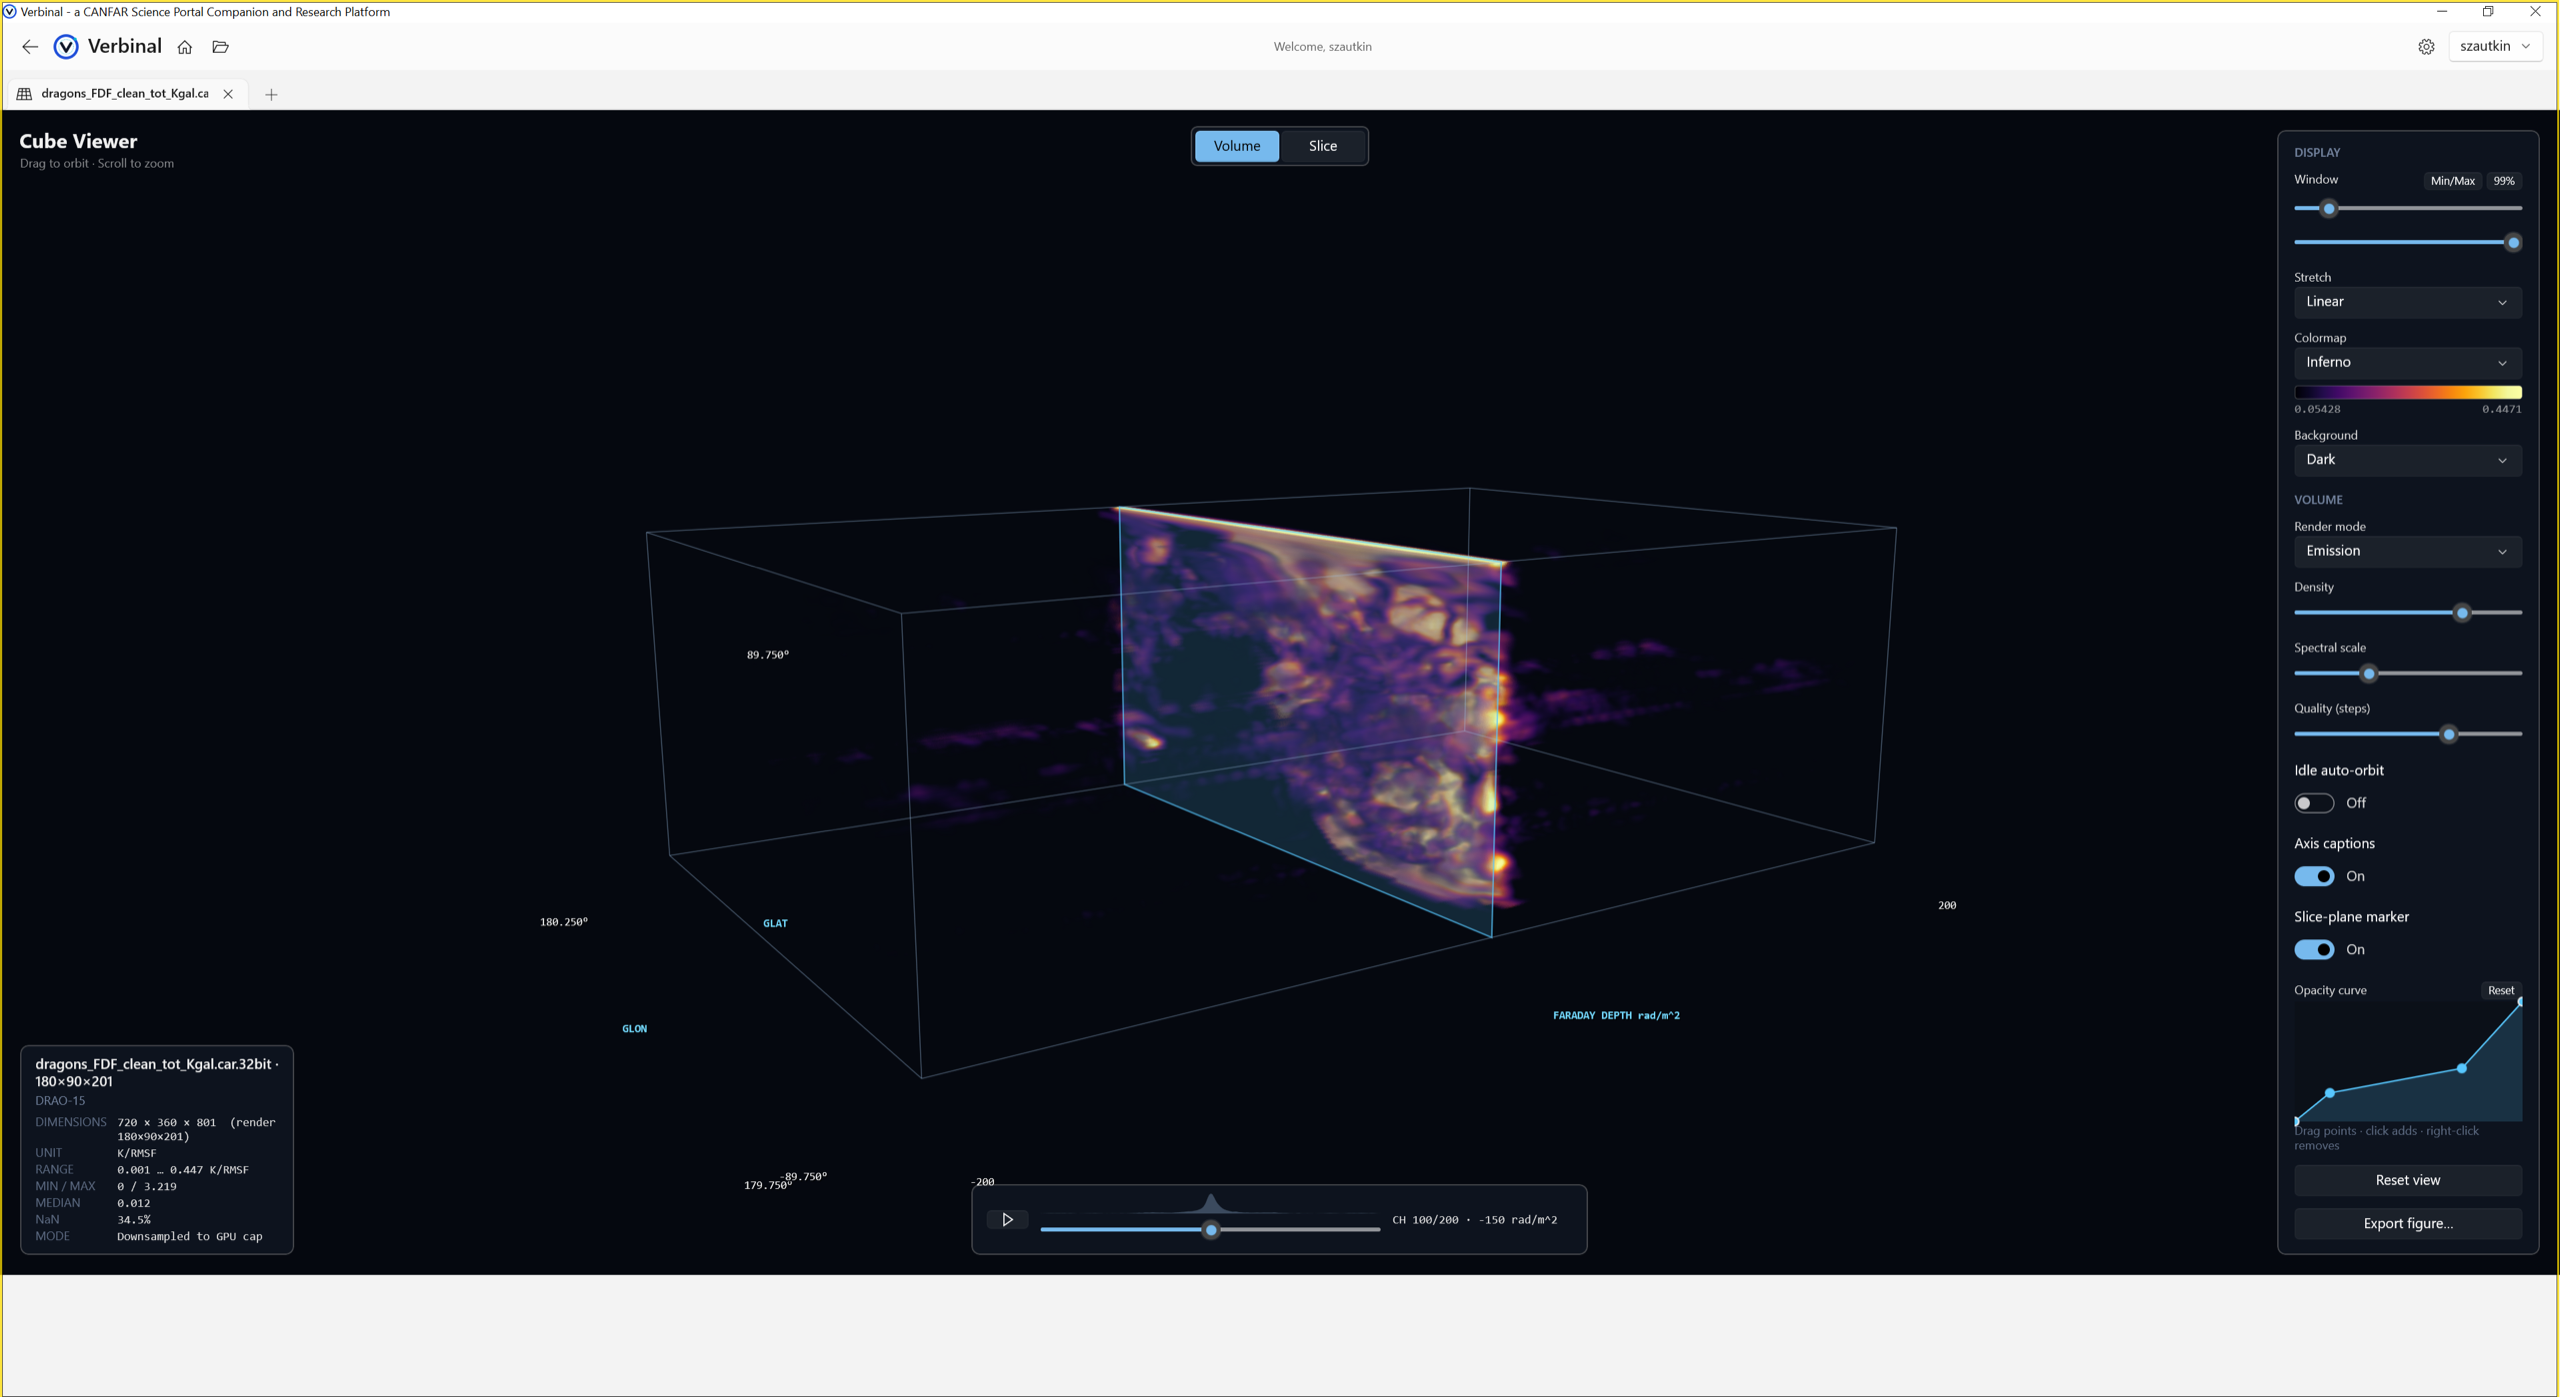Viewport: 2560px width, 1397px height.
Task: Go back with the arrow icon
Action: point(30,47)
